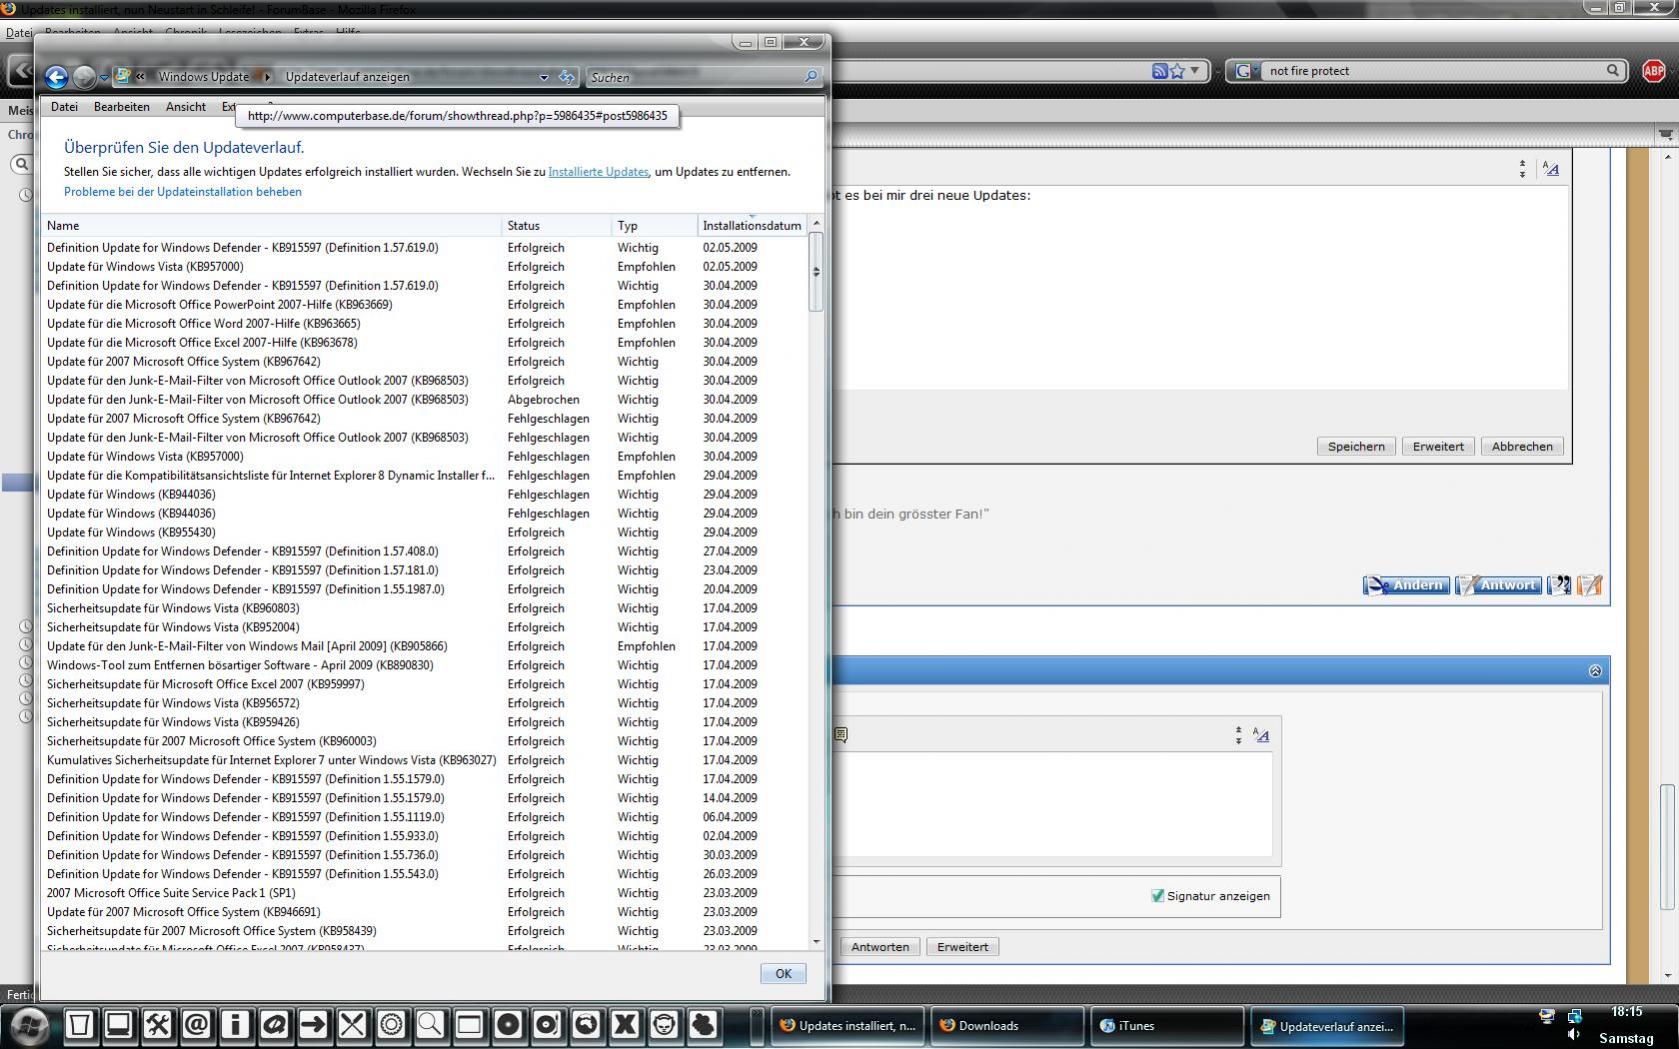The image size is (1679, 1049).
Task: Click down arrow of update list scrollbar
Action: (816, 941)
